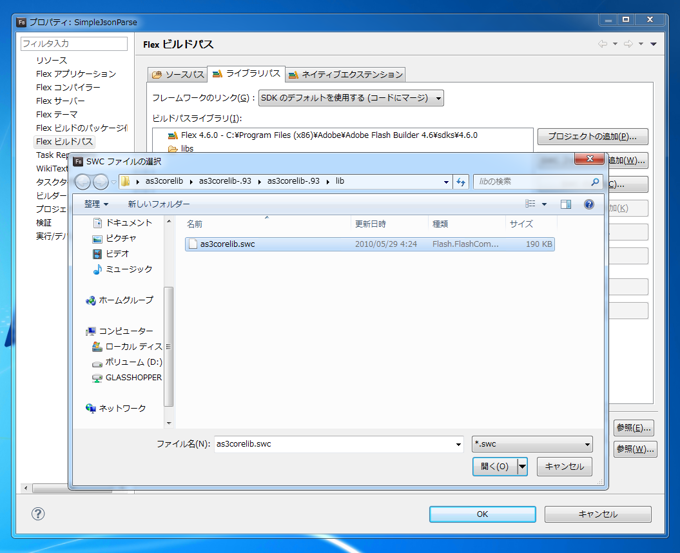680x553 pixels.
Task: Select Network (ネットワーク) in the navigation pane
Action: 116,408
